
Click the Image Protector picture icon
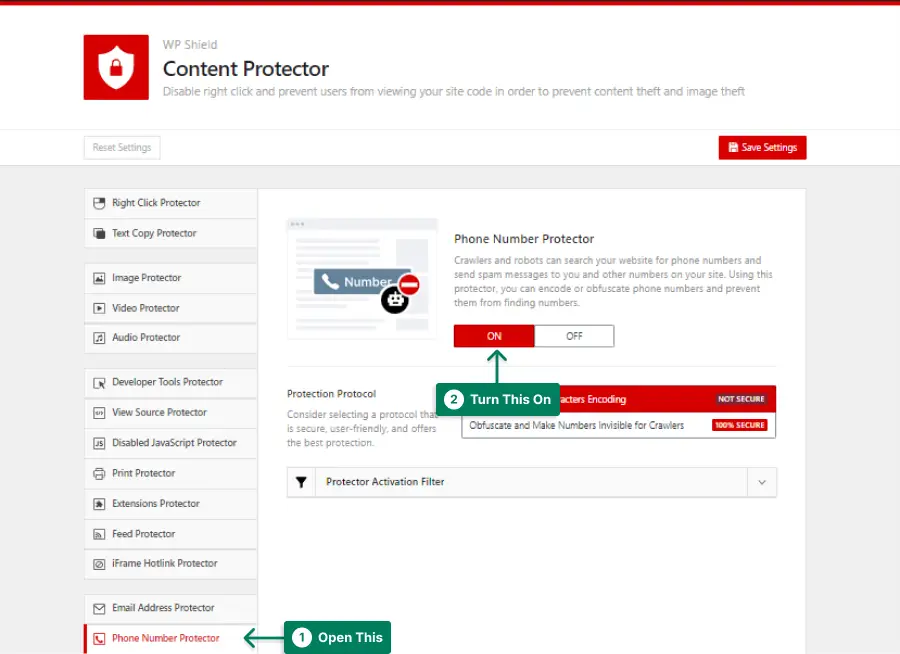click(99, 278)
